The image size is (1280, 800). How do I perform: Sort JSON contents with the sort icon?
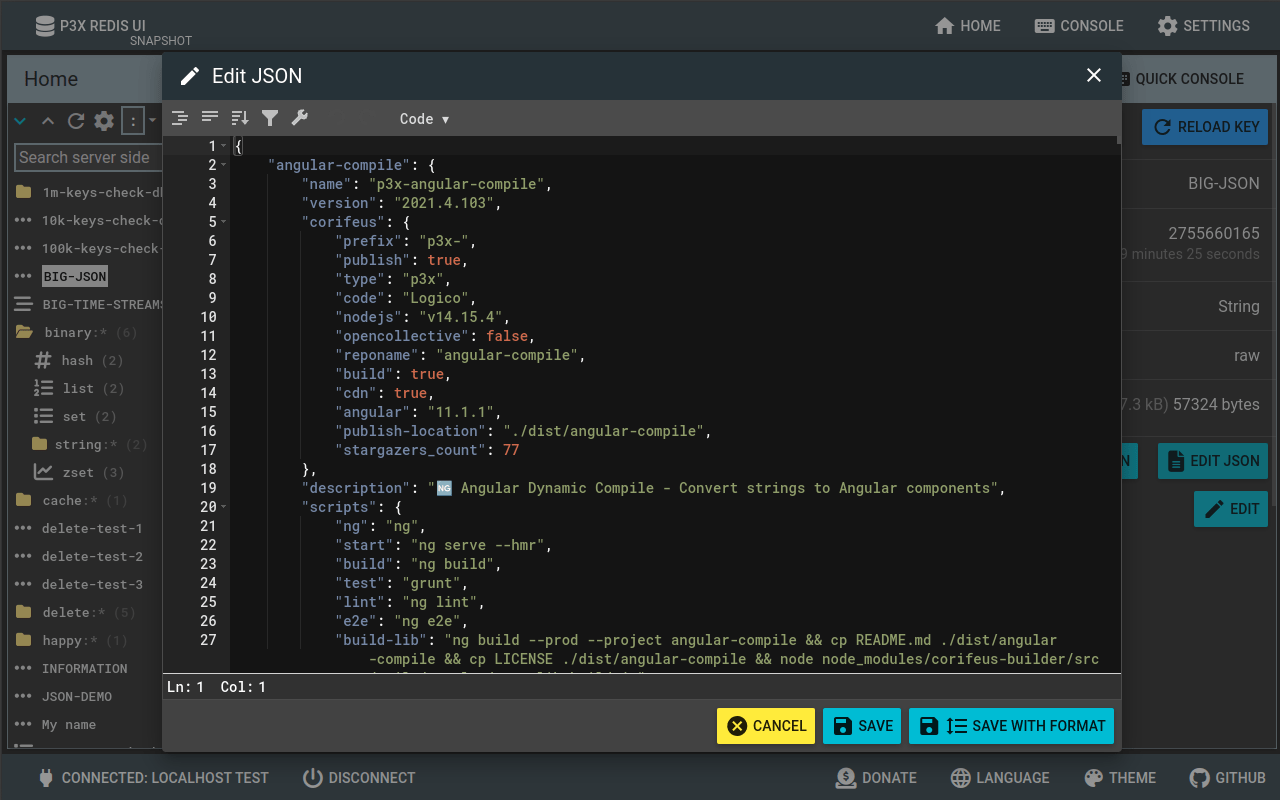coord(240,118)
